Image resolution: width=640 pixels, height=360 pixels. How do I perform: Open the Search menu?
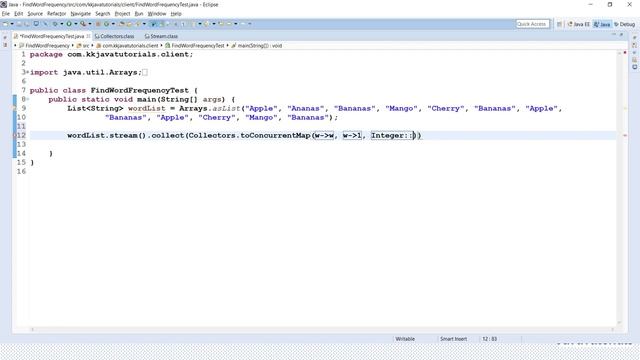coord(102,13)
